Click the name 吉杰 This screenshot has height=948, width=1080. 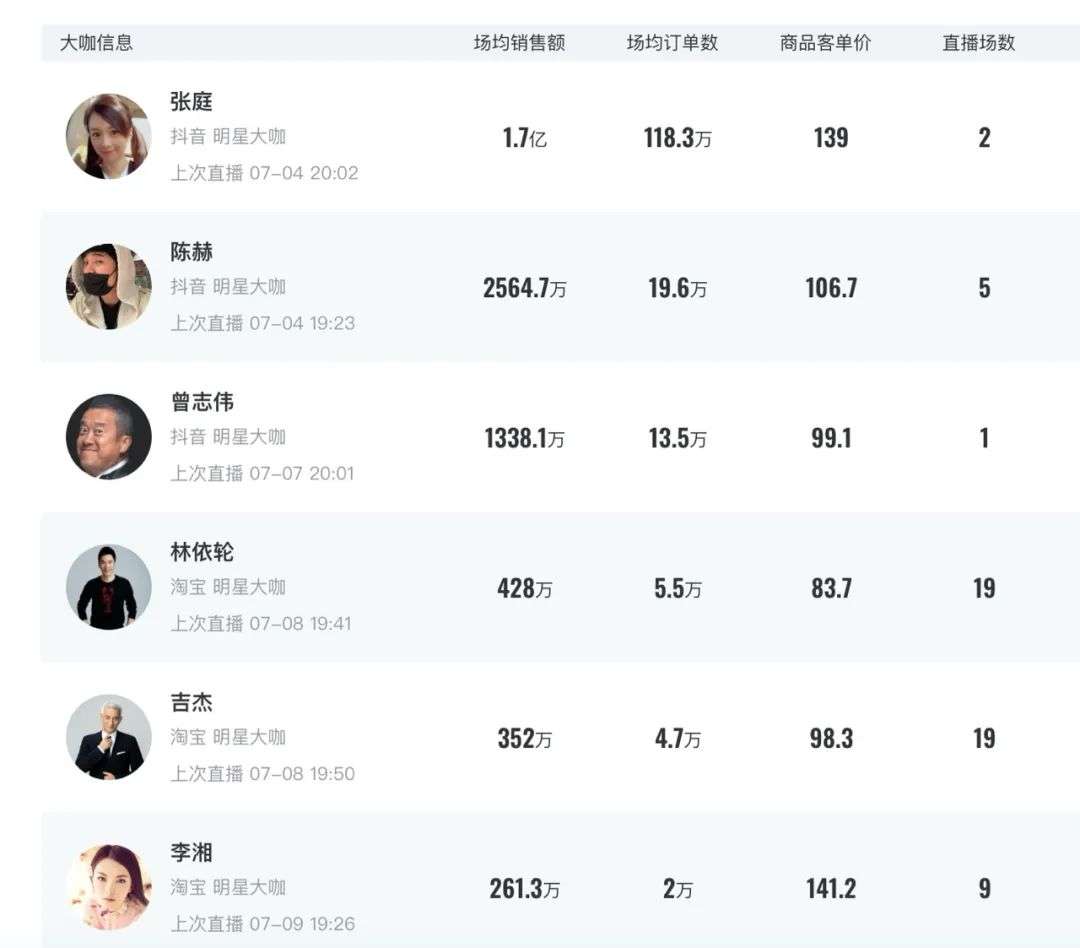[191, 702]
